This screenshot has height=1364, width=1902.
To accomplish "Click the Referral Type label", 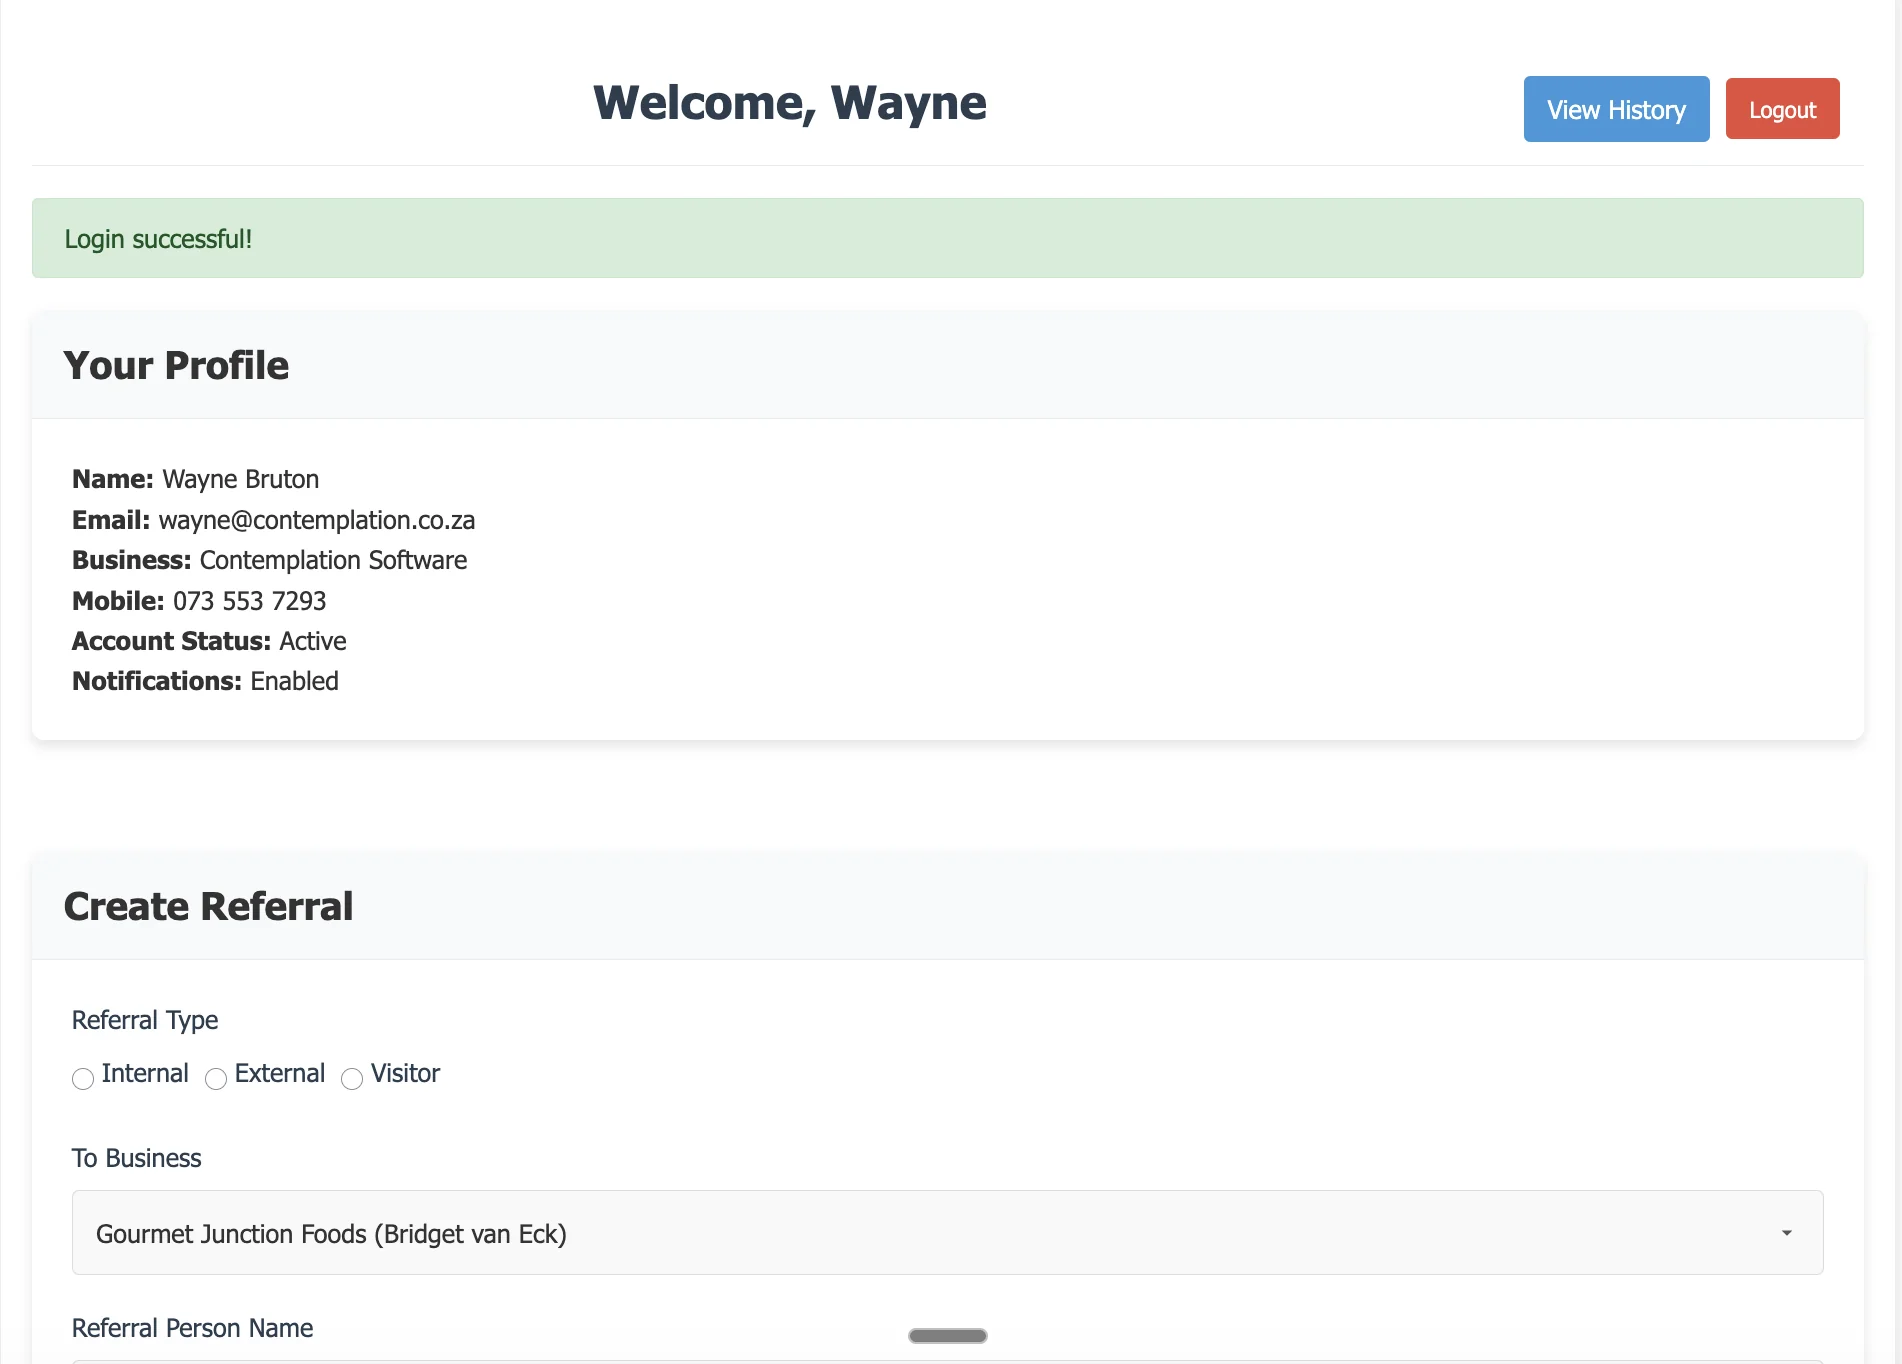I will pos(145,1020).
